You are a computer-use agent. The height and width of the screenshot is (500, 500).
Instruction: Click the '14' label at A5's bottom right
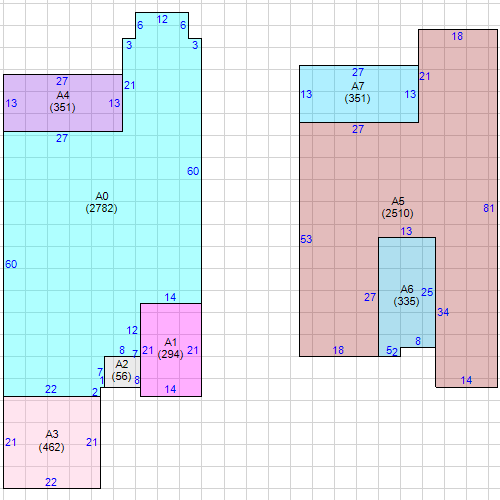coord(466,380)
